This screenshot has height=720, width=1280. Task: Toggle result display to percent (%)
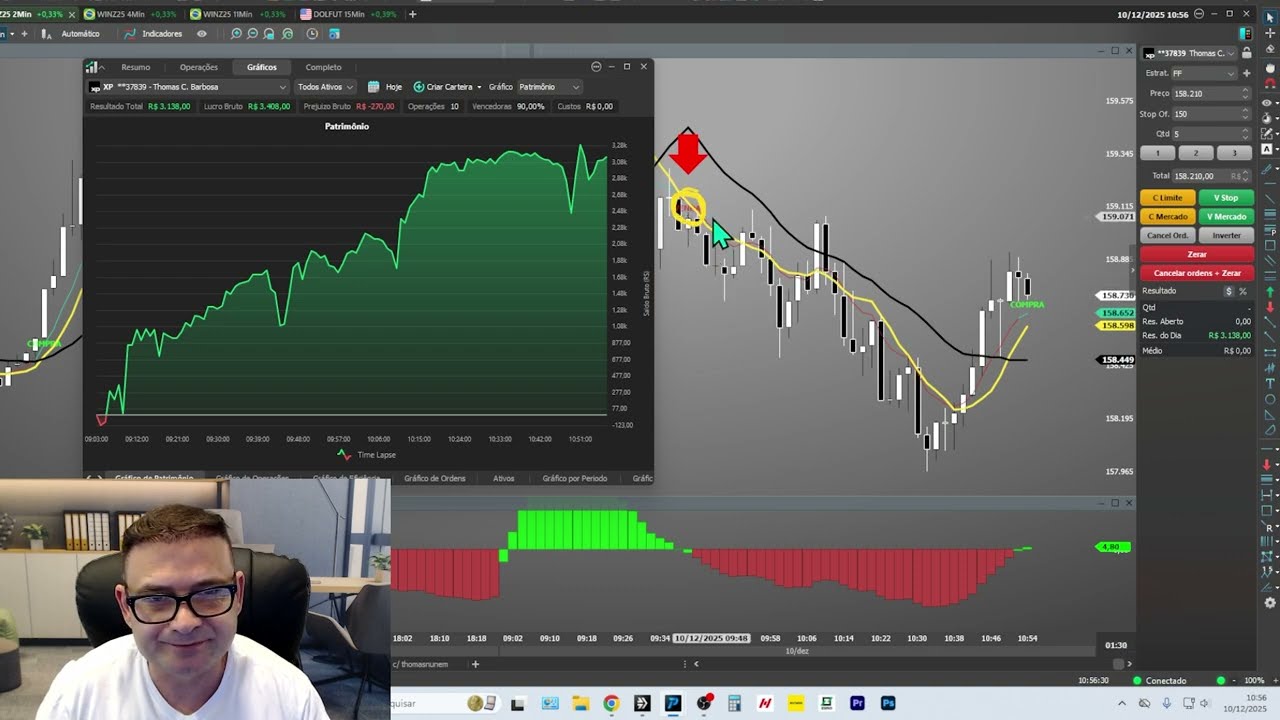click(x=1243, y=291)
